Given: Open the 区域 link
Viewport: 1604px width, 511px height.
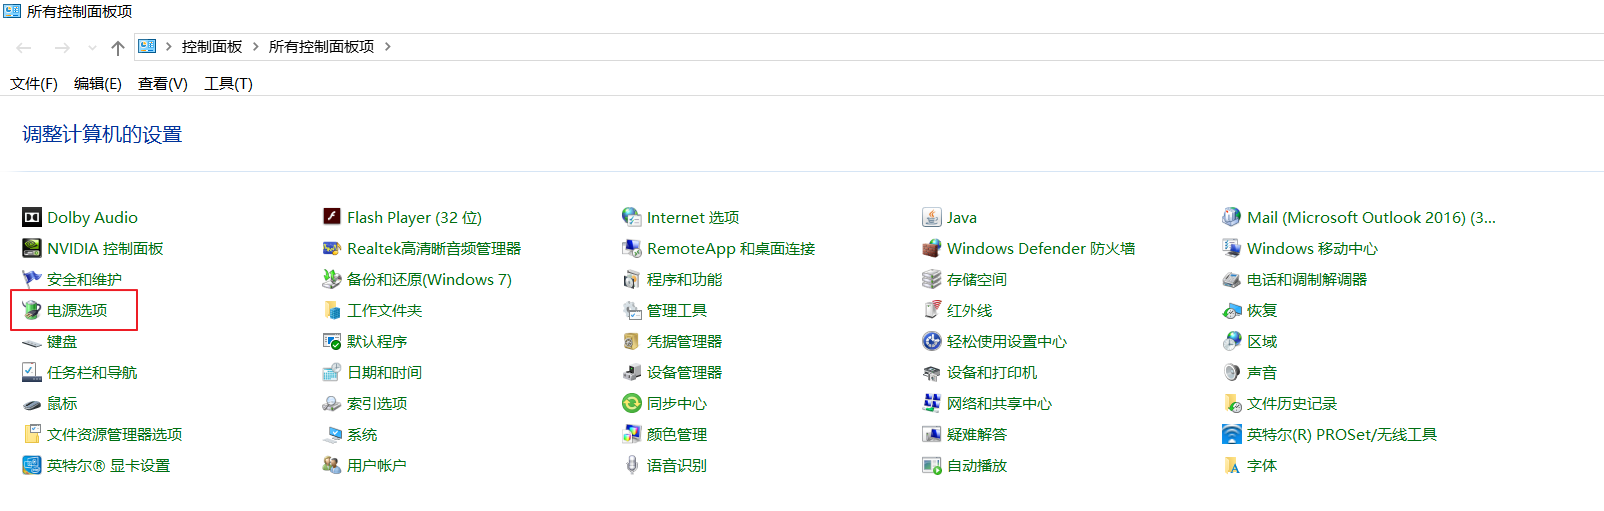Looking at the screenshot, I should click(1262, 342).
